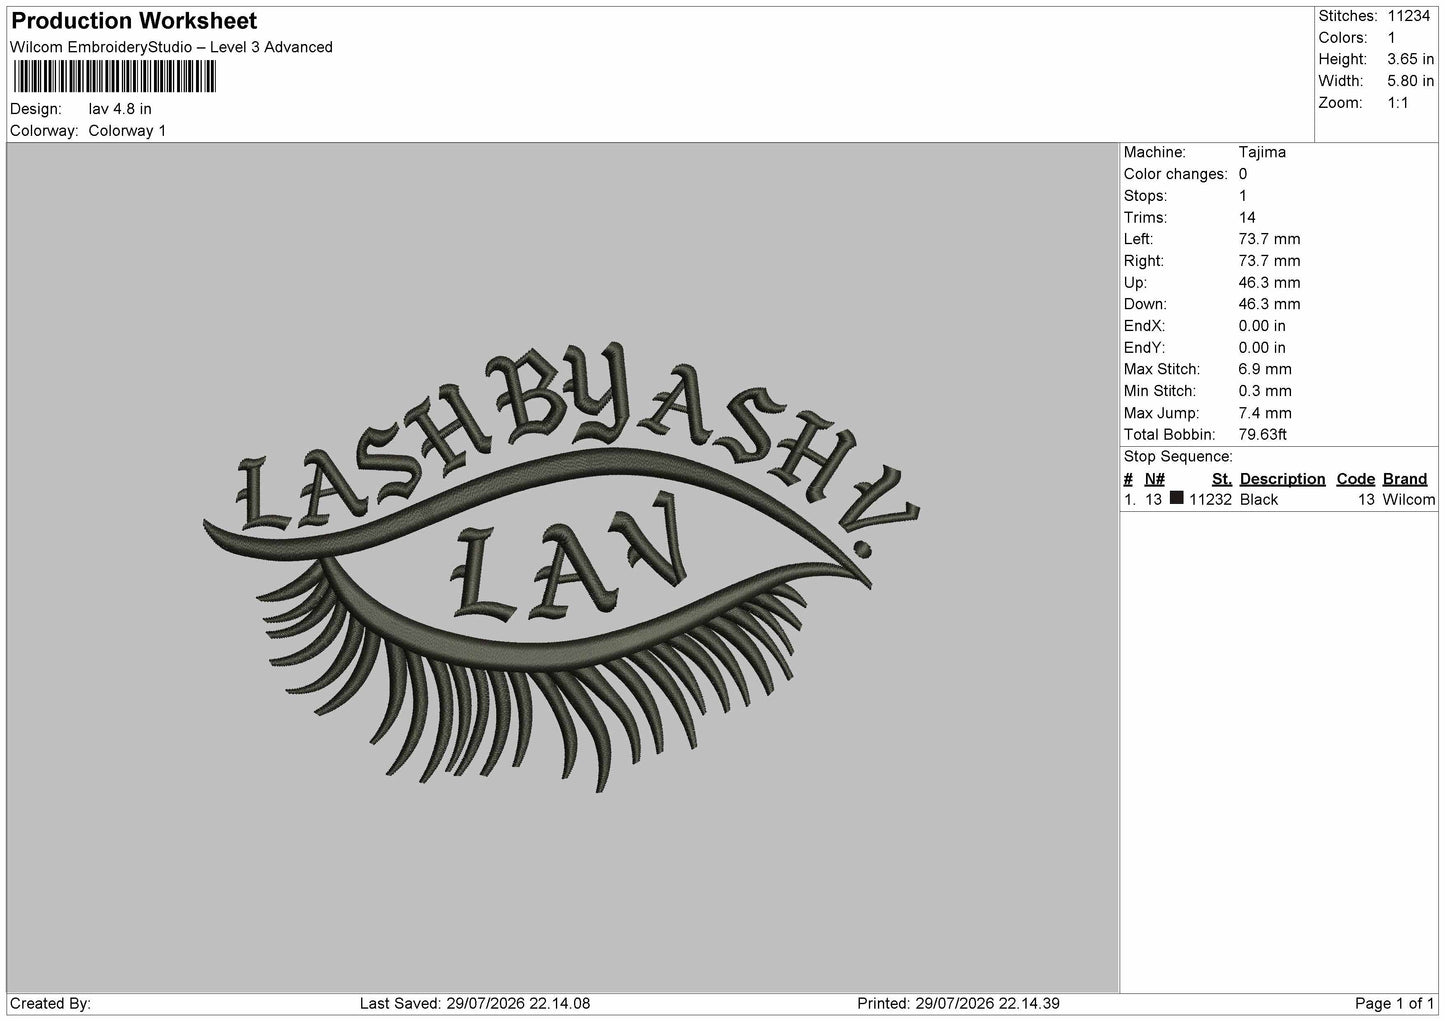Select the stitch count 11232 in stop row
1445x1021 pixels.
pyautogui.click(x=1210, y=500)
